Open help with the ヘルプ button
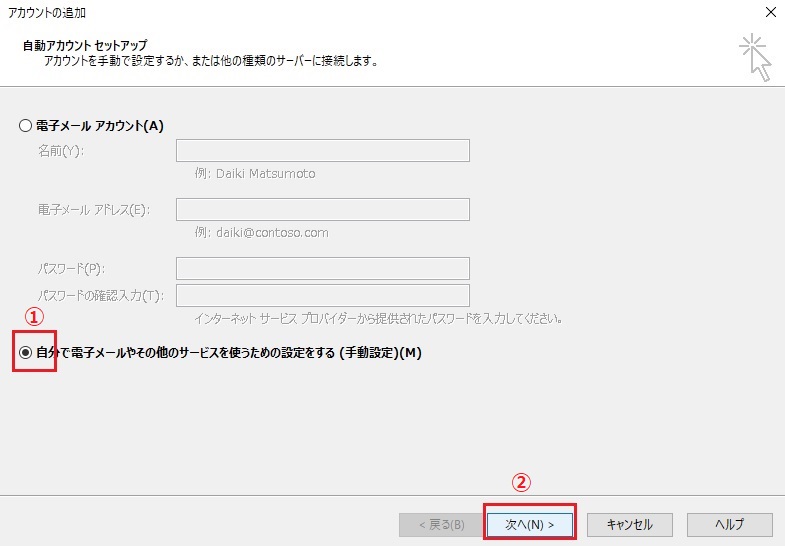785x546 pixels. (x=729, y=524)
